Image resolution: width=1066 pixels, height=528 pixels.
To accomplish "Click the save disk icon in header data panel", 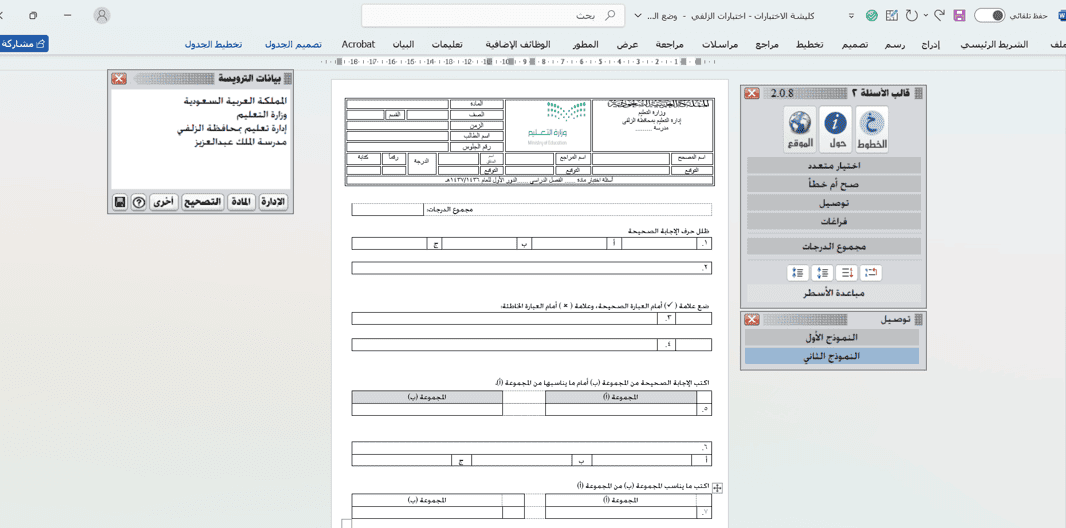I will pos(120,202).
